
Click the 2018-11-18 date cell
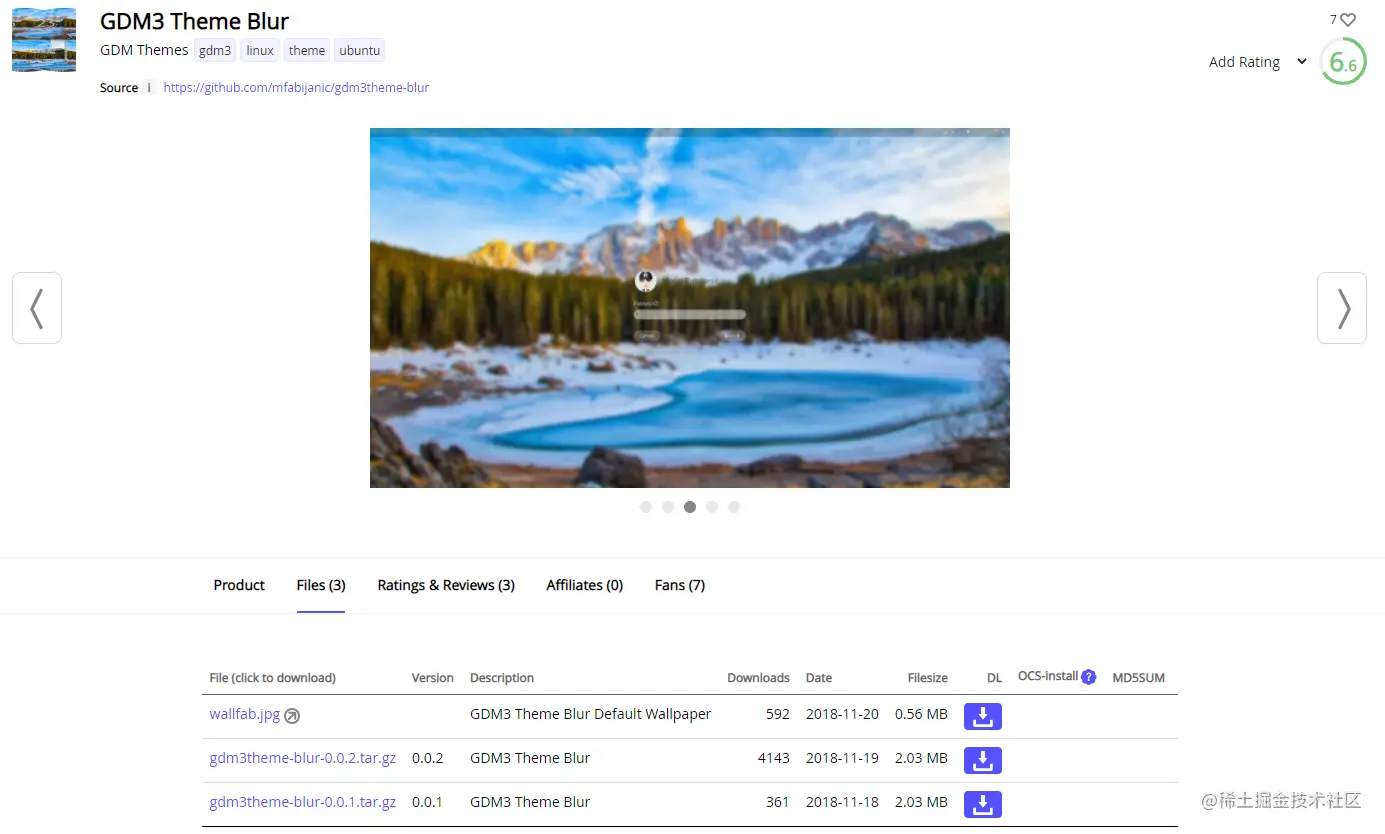842,802
